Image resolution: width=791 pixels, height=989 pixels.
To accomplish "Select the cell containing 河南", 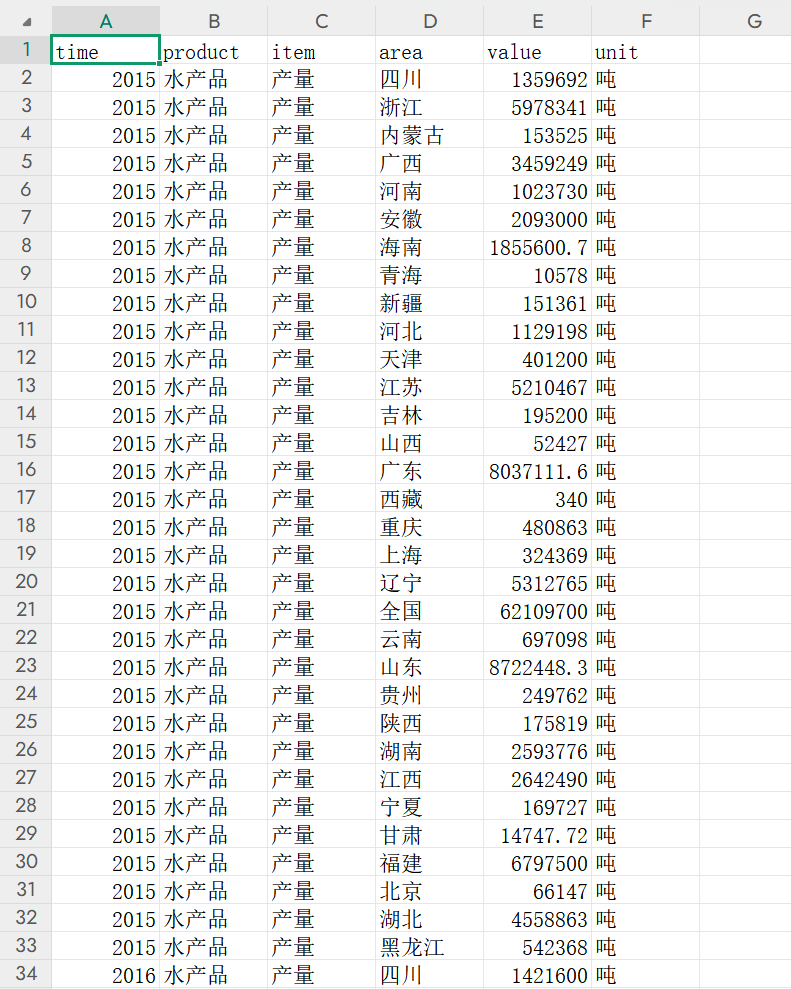I will tap(430, 190).
